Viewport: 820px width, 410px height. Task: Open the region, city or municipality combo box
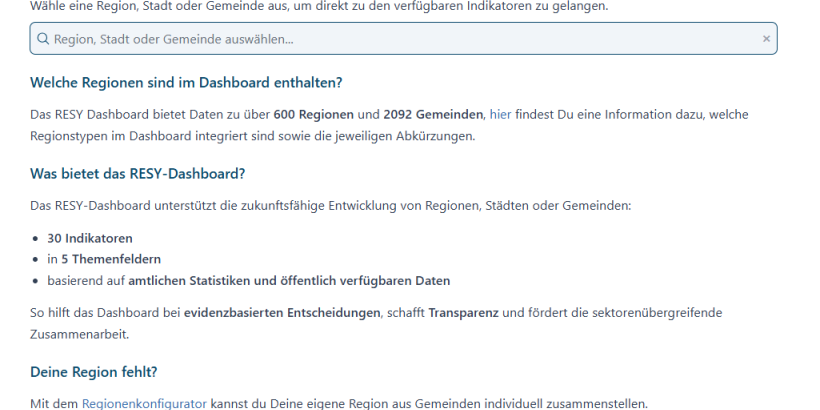point(400,39)
